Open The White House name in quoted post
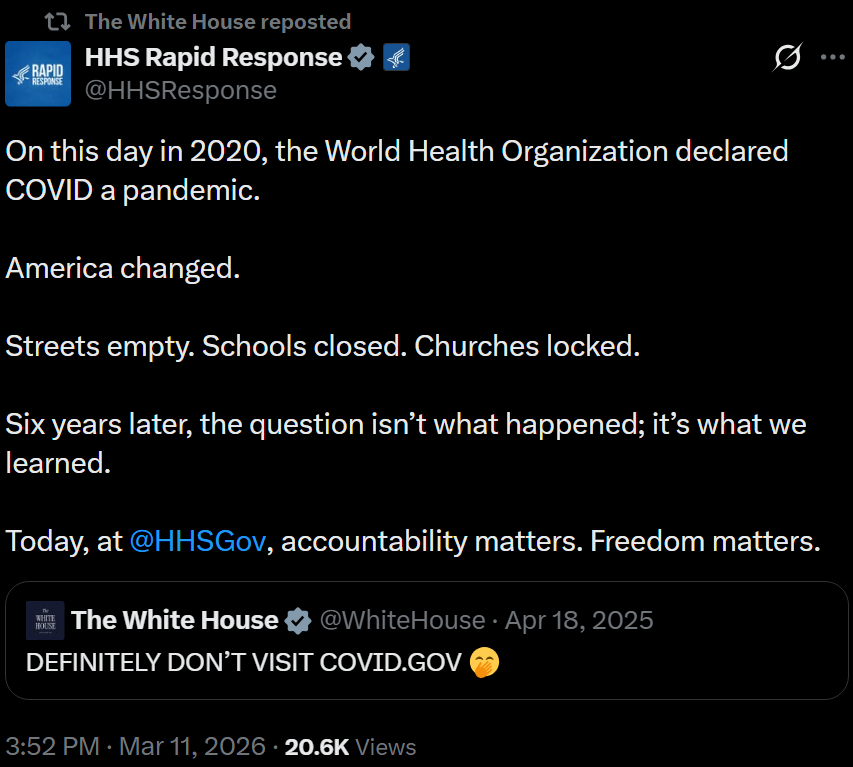The image size is (853, 767). (174, 620)
